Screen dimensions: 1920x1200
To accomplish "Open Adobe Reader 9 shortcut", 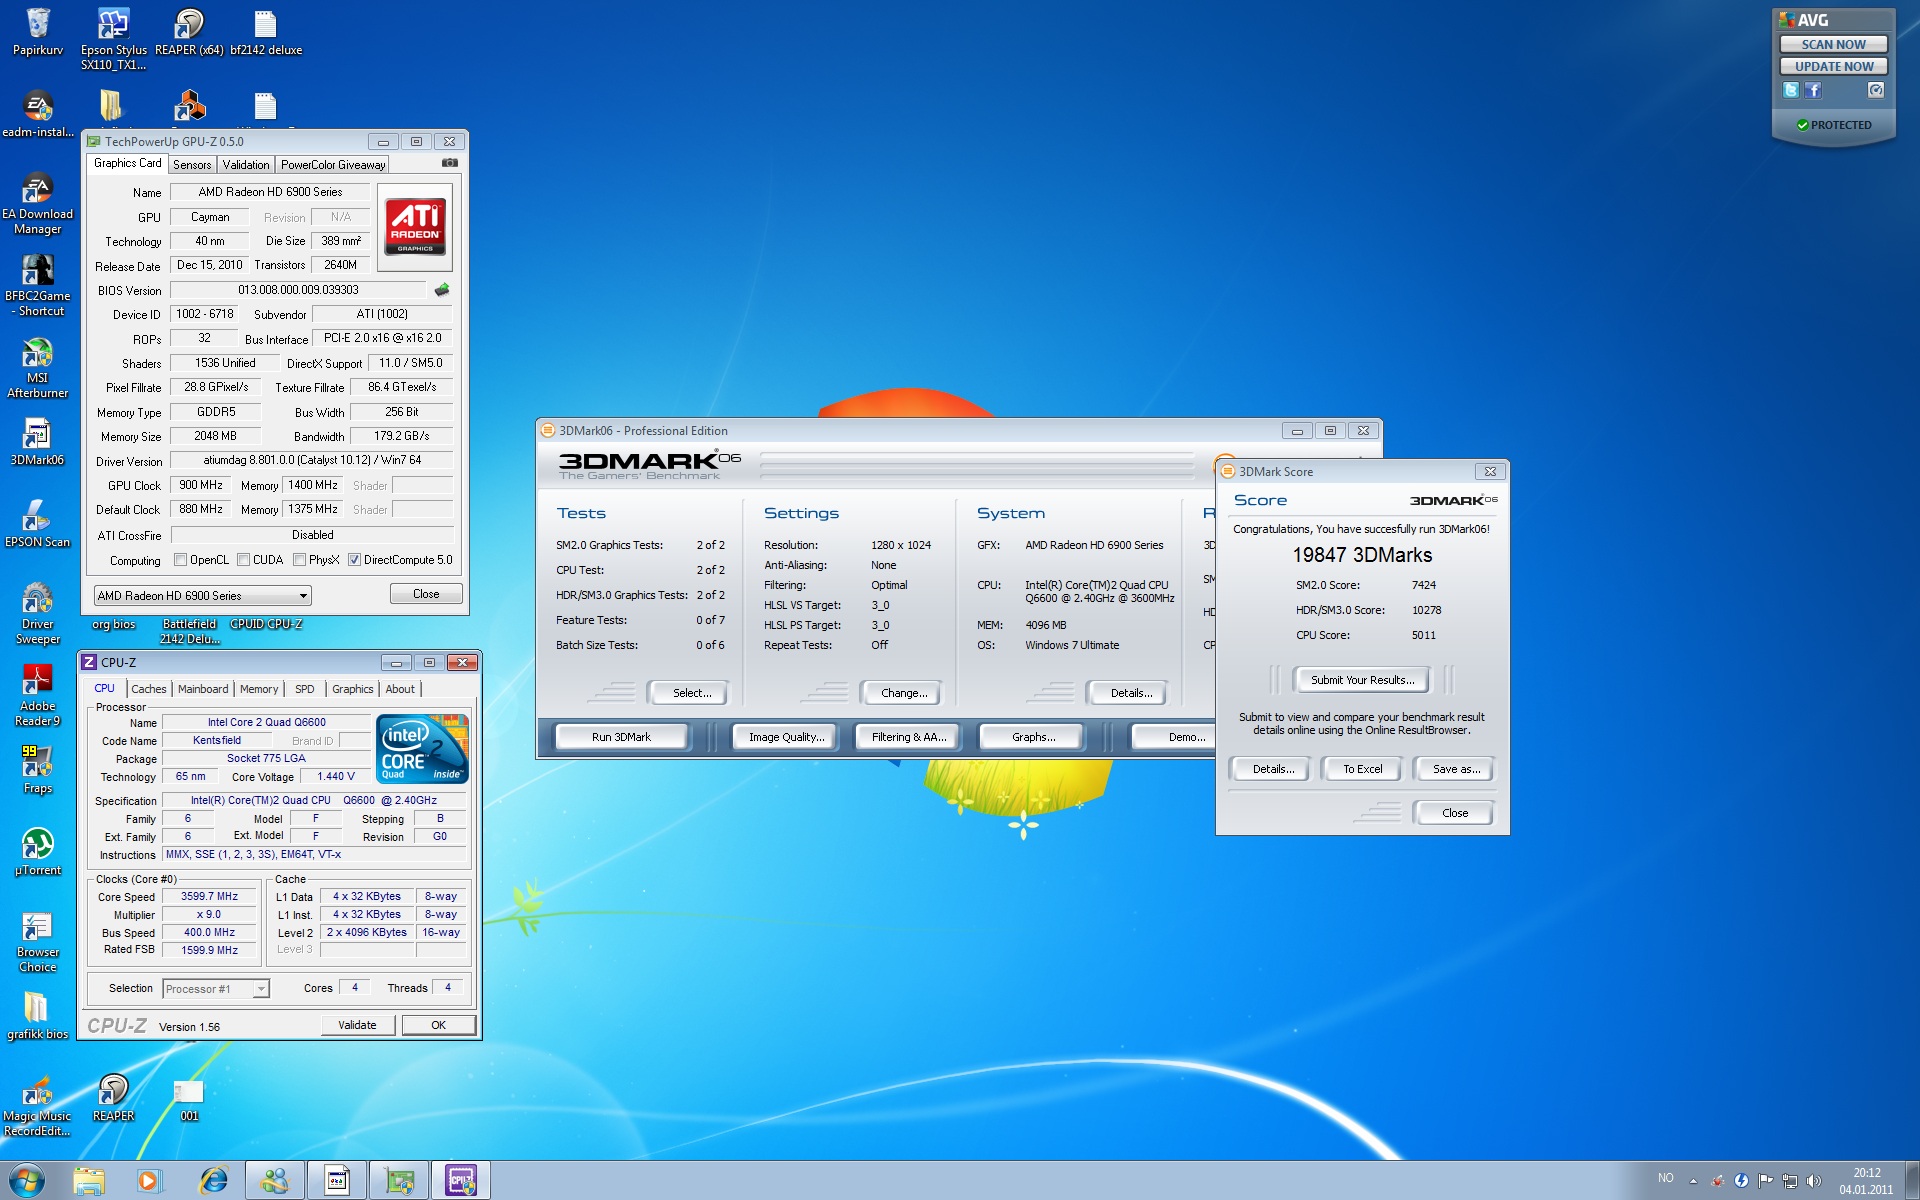I will coord(38,696).
